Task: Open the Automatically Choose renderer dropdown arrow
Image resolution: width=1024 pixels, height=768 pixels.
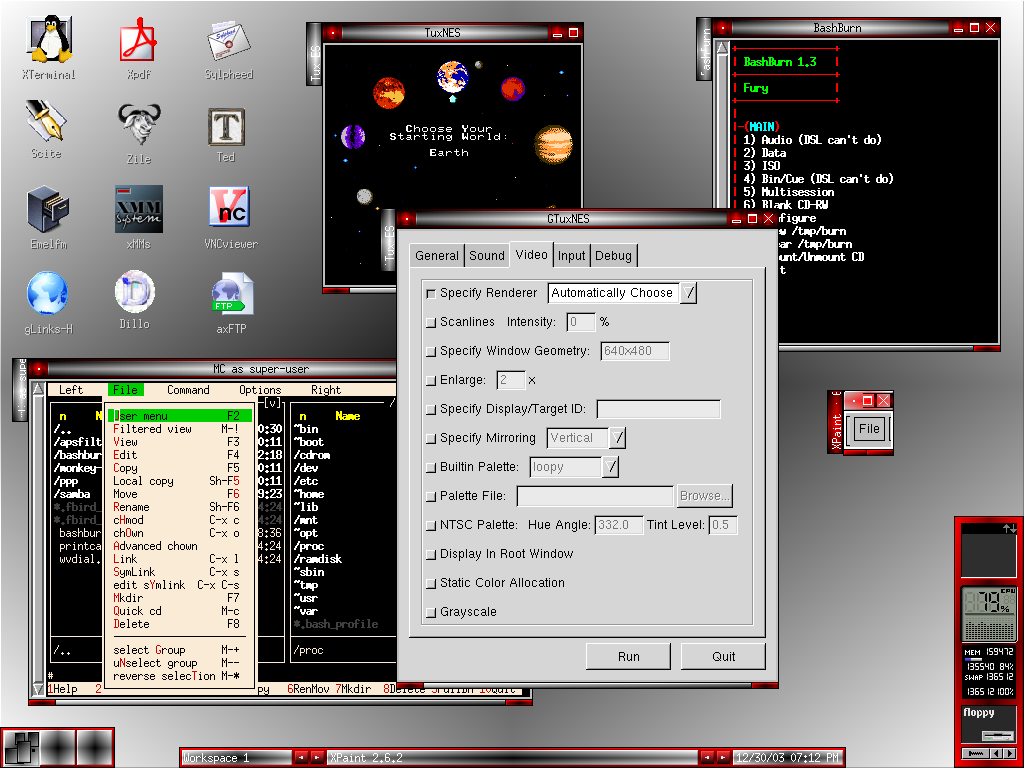Action: pyautogui.click(x=688, y=293)
